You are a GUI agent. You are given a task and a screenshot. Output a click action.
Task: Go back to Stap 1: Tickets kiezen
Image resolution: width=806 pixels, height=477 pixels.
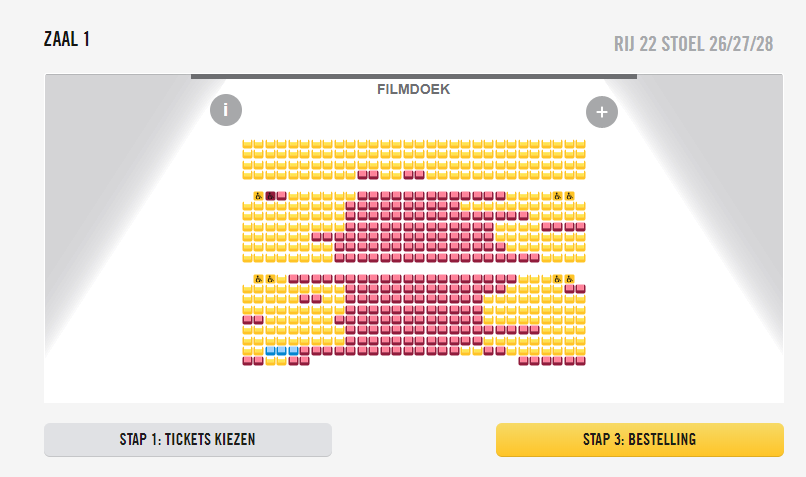pos(188,440)
